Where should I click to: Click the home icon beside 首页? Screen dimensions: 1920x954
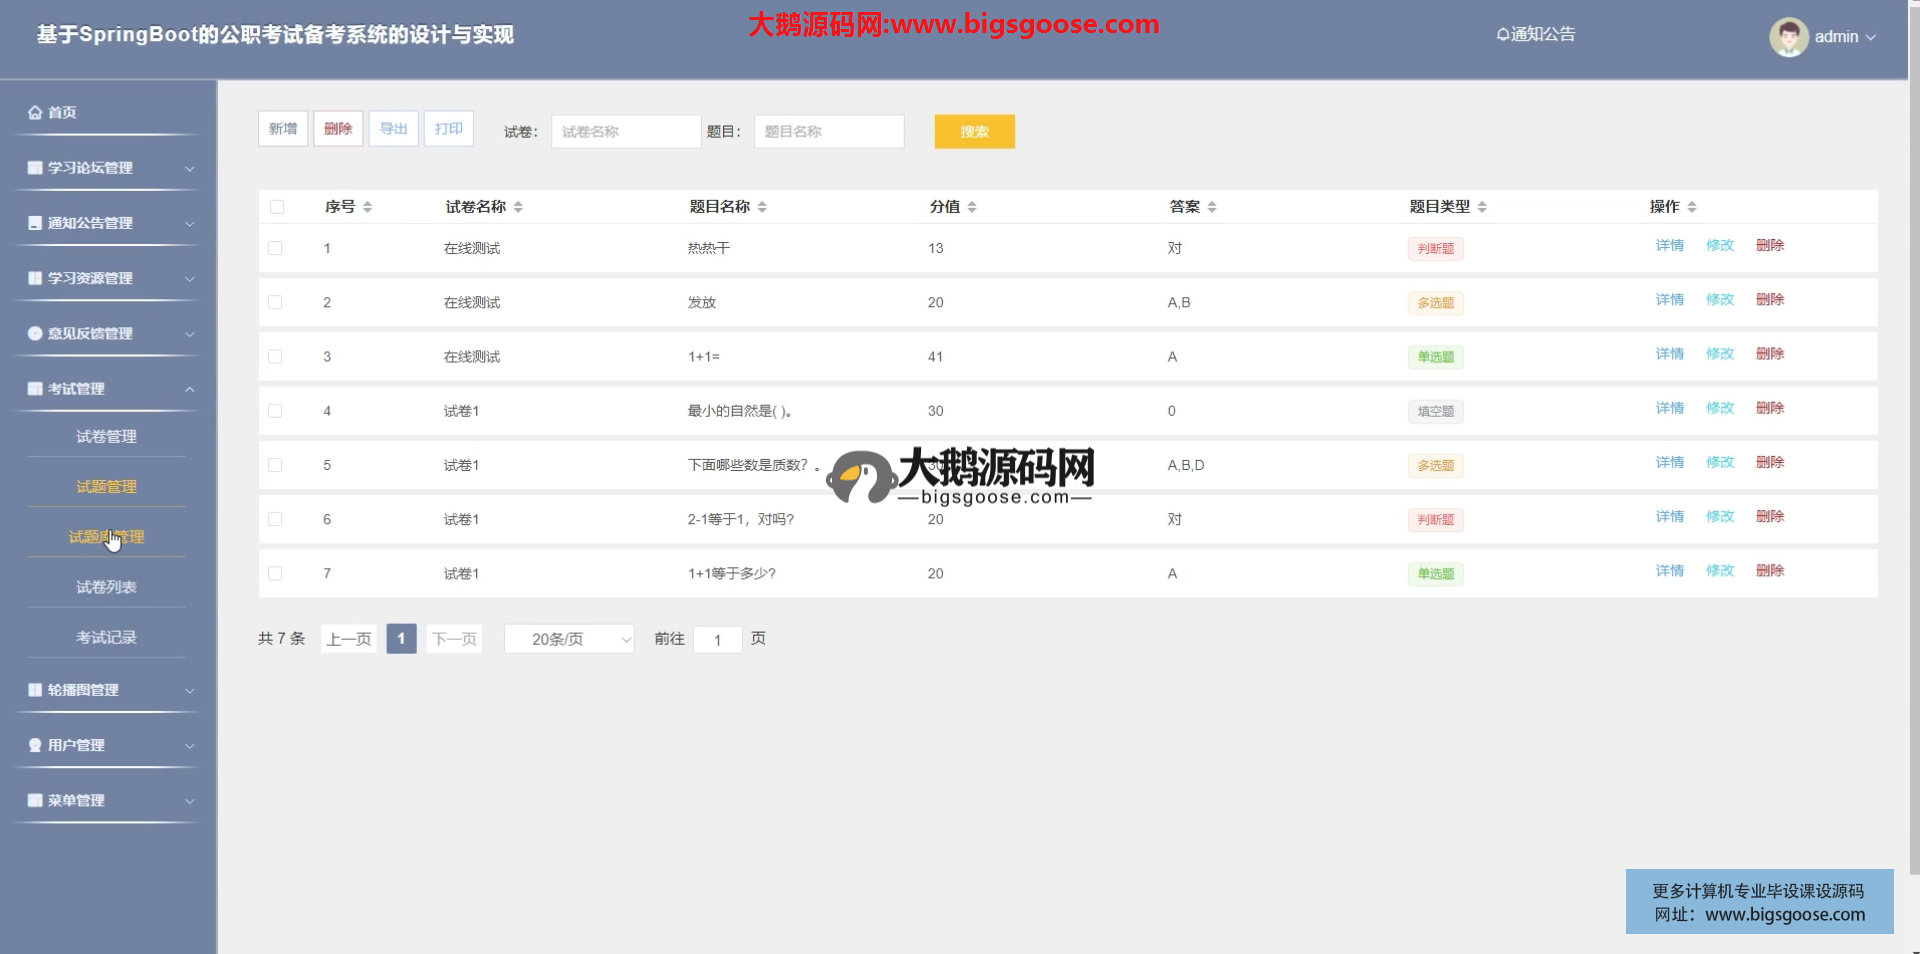[35, 113]
